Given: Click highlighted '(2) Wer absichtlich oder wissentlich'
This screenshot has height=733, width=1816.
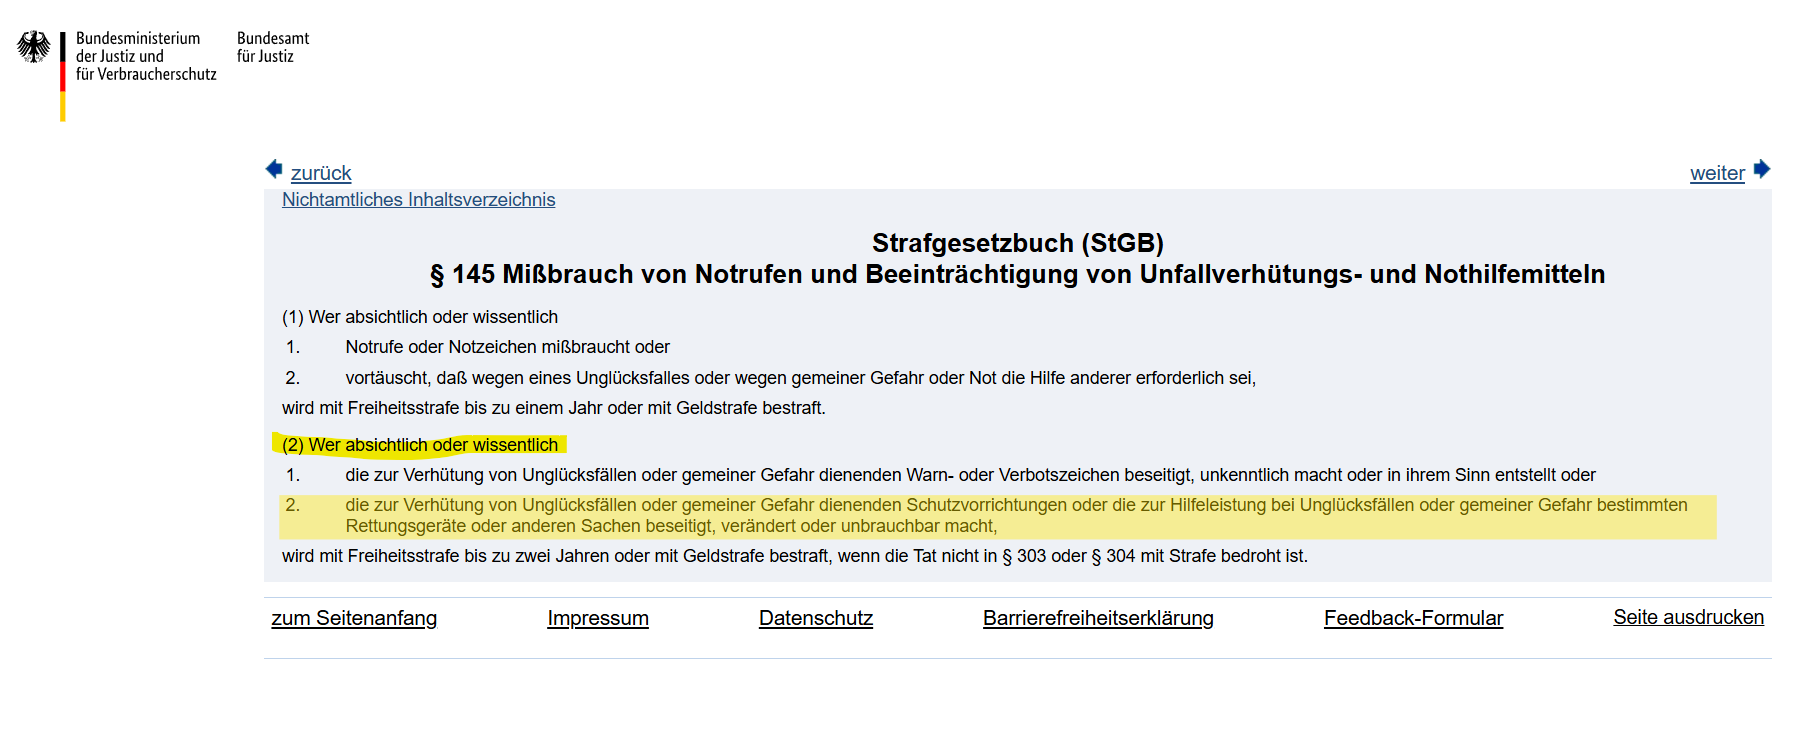Looking at the screenshot, I should coord(420,445).
